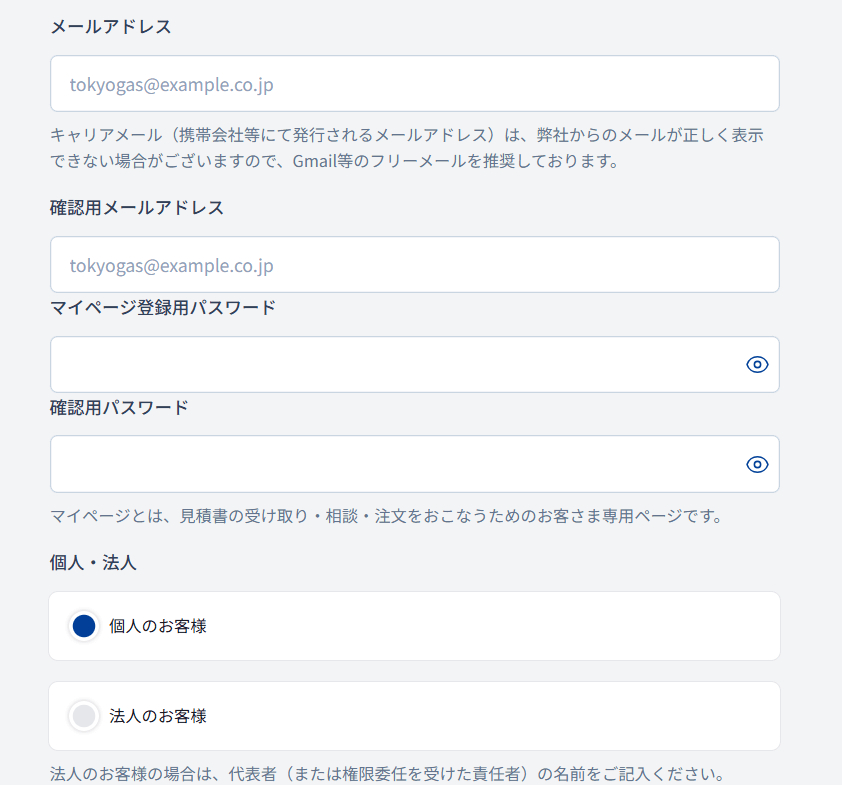This screenshot has width=842, height=785.
Task: Click the マイページ登録用パスワード label
Action: click(163, 307)
